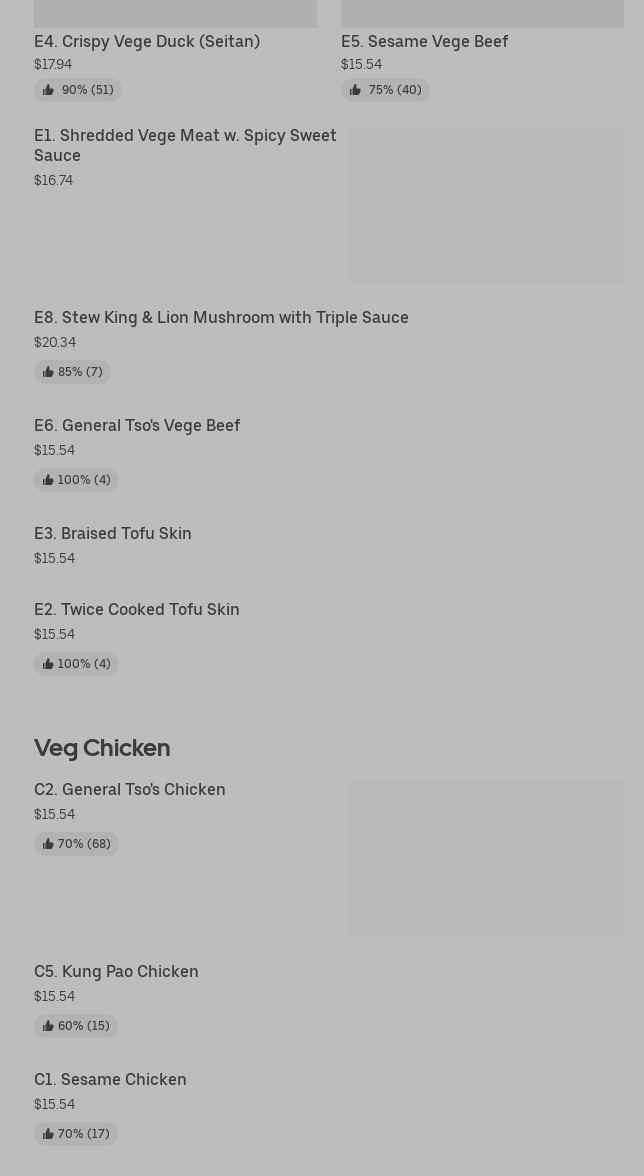Open C1. Sesame Chicken item
The width and height of the screenshot is (644, 1176).
110,1079
